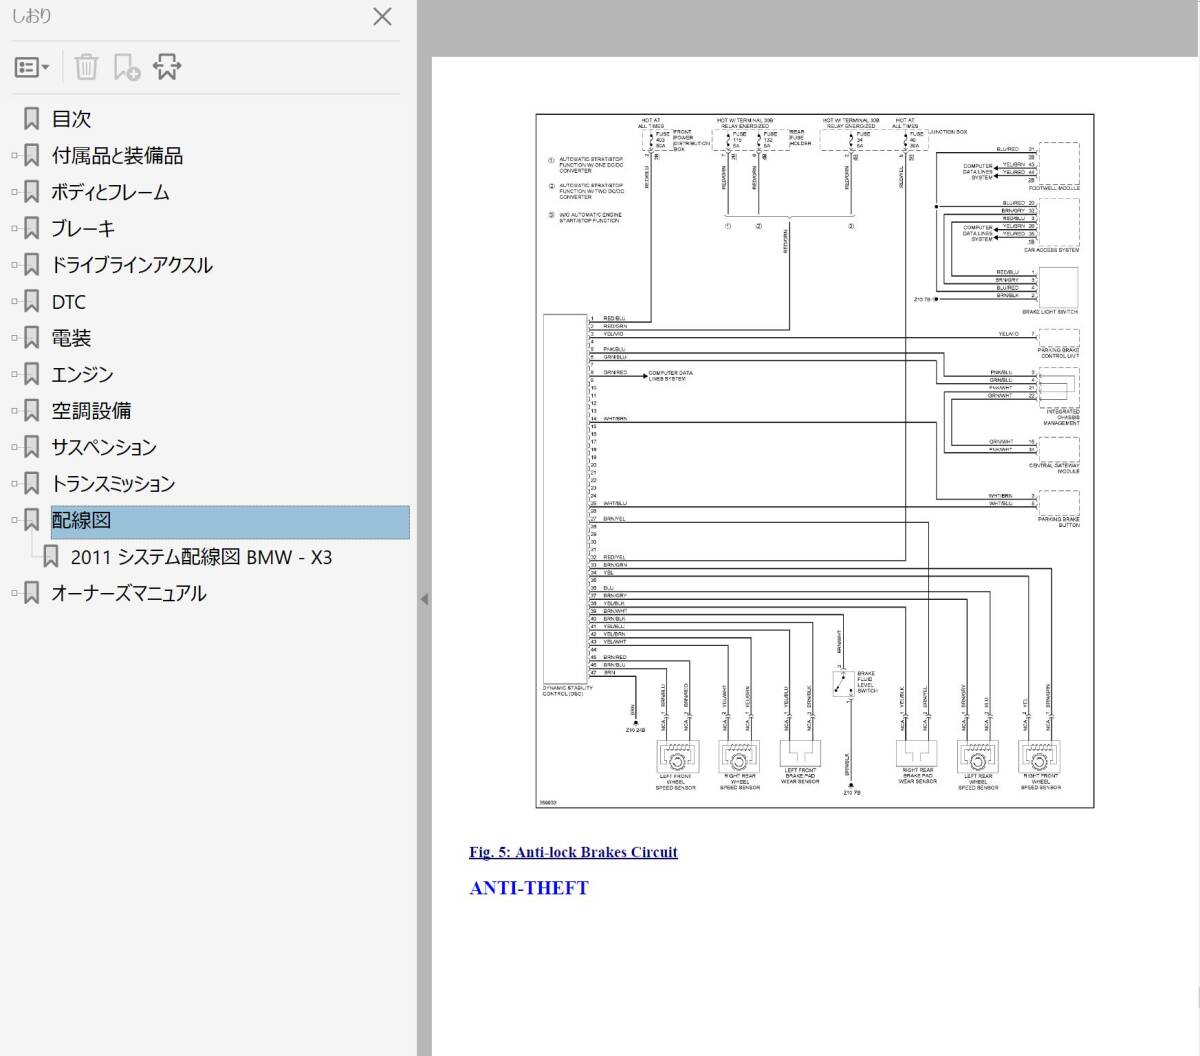
Task: Click the find current bookmark icon
Action: point(167,67)
